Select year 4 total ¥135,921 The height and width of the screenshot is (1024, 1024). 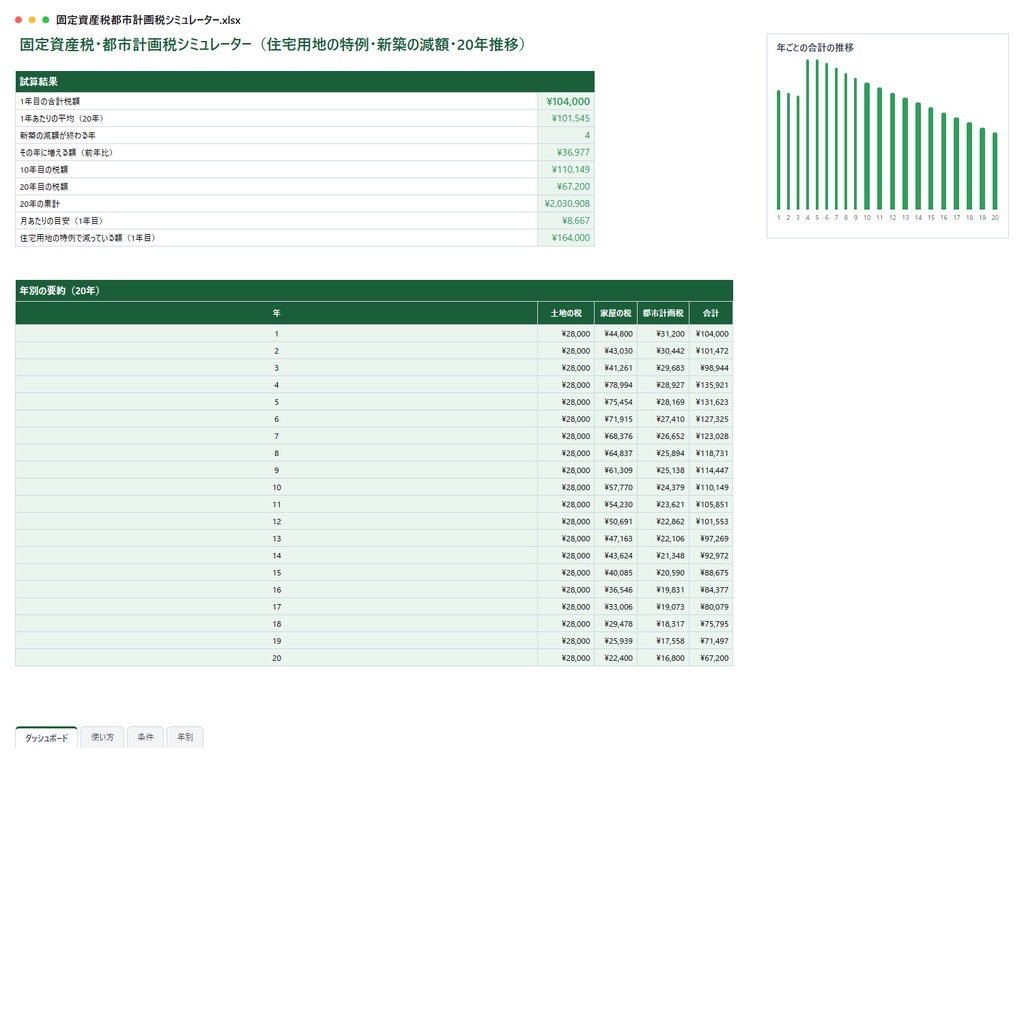point(711,385)
